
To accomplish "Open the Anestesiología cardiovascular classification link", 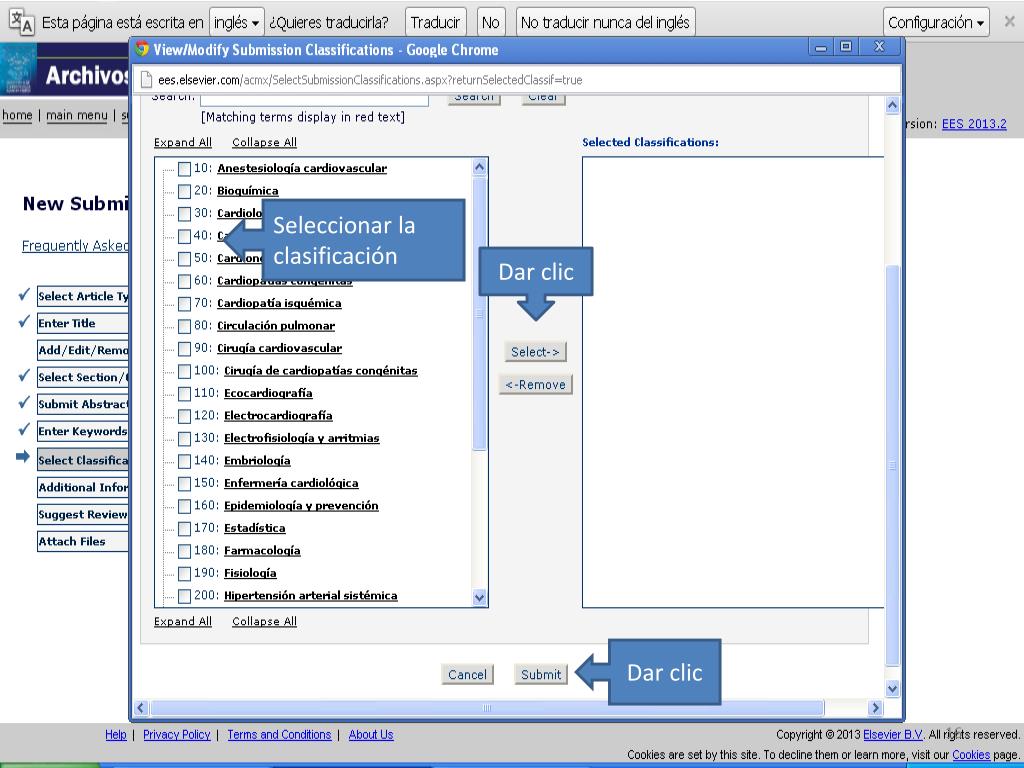I will tap(302, 168).
